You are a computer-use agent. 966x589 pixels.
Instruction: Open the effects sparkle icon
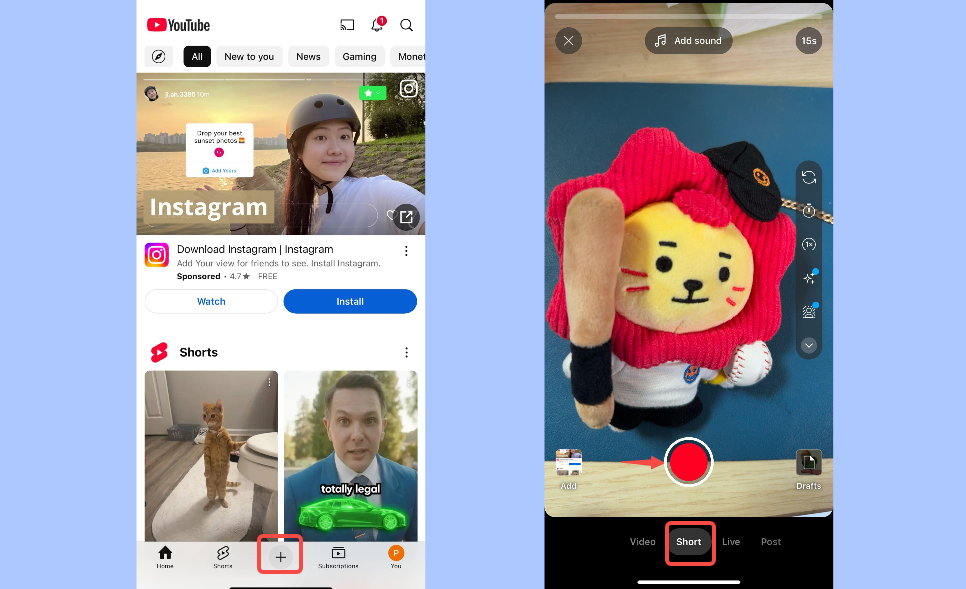coord(809,278)
